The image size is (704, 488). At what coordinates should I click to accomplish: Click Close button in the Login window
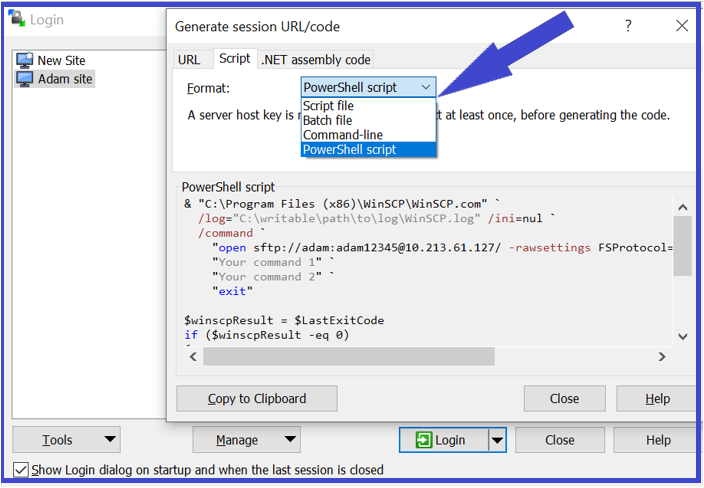[x=560, y=440]
